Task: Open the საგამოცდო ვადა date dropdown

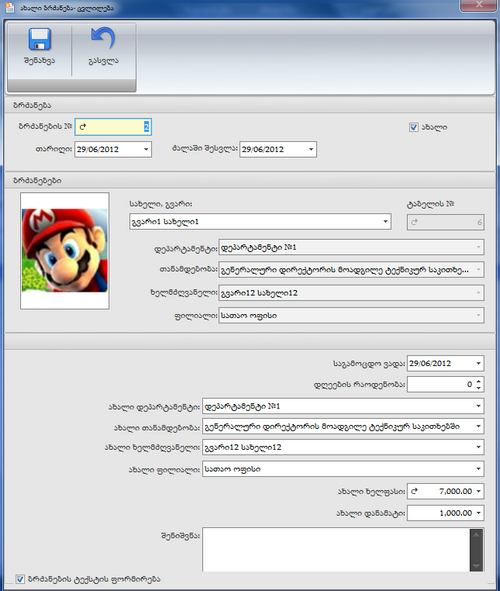Action: [x=479, y=363]
